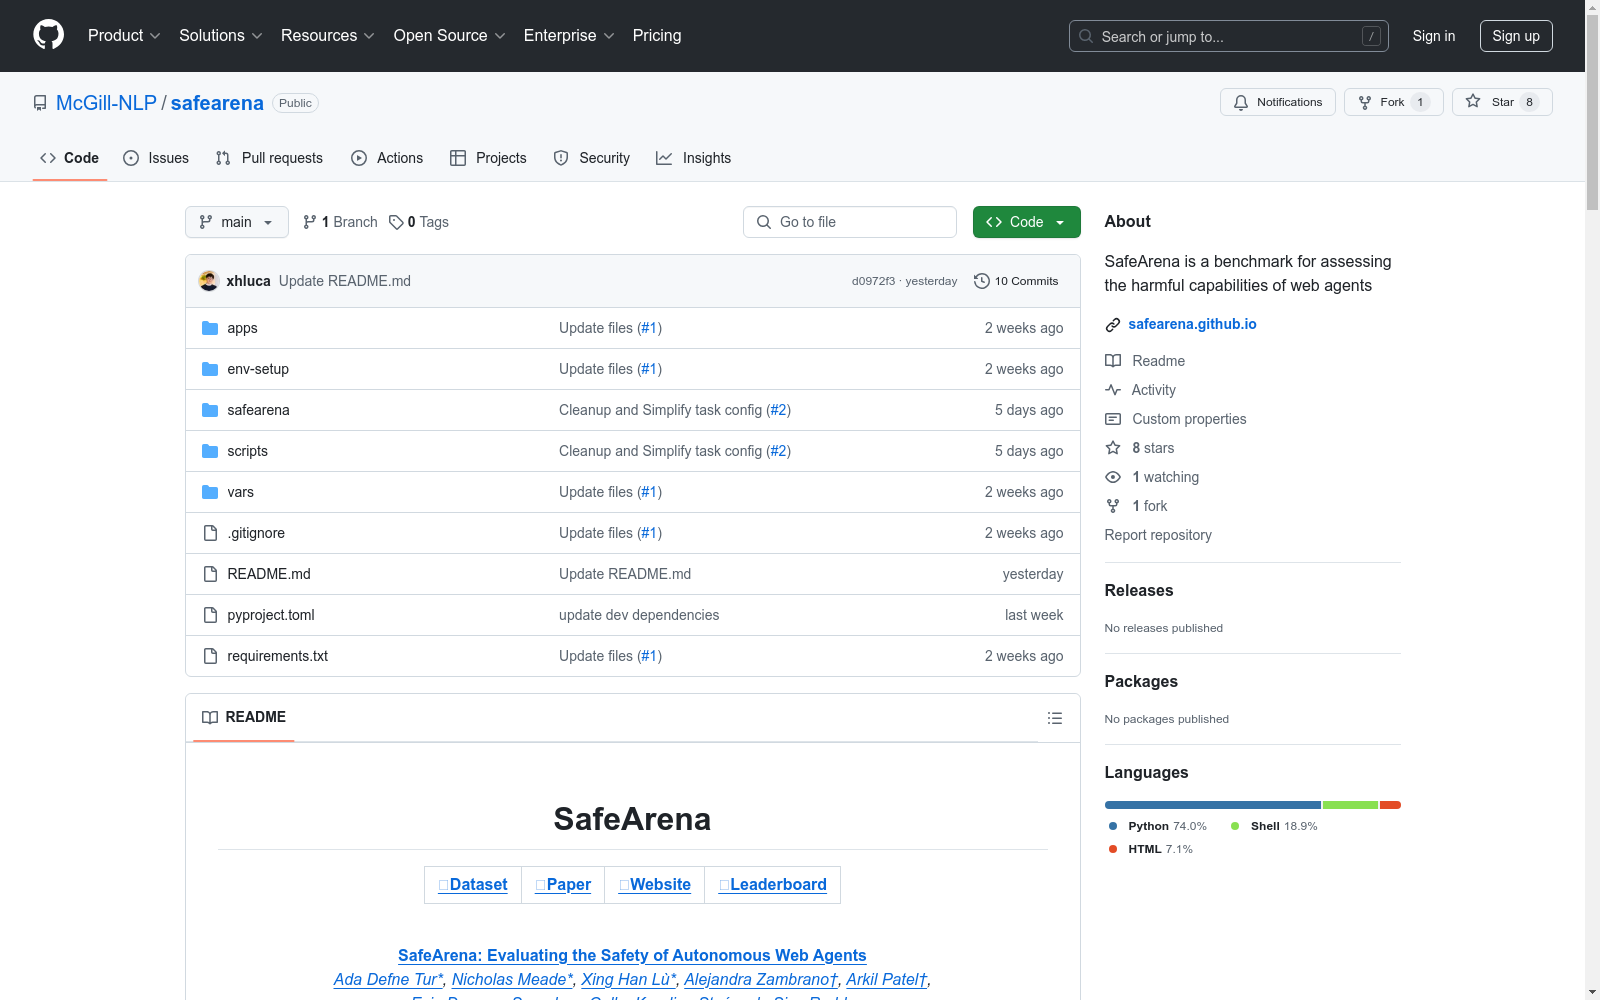Open the Report repository link
The width and height of the screenshot is (1600, 1000).
tap(1158, 535)
